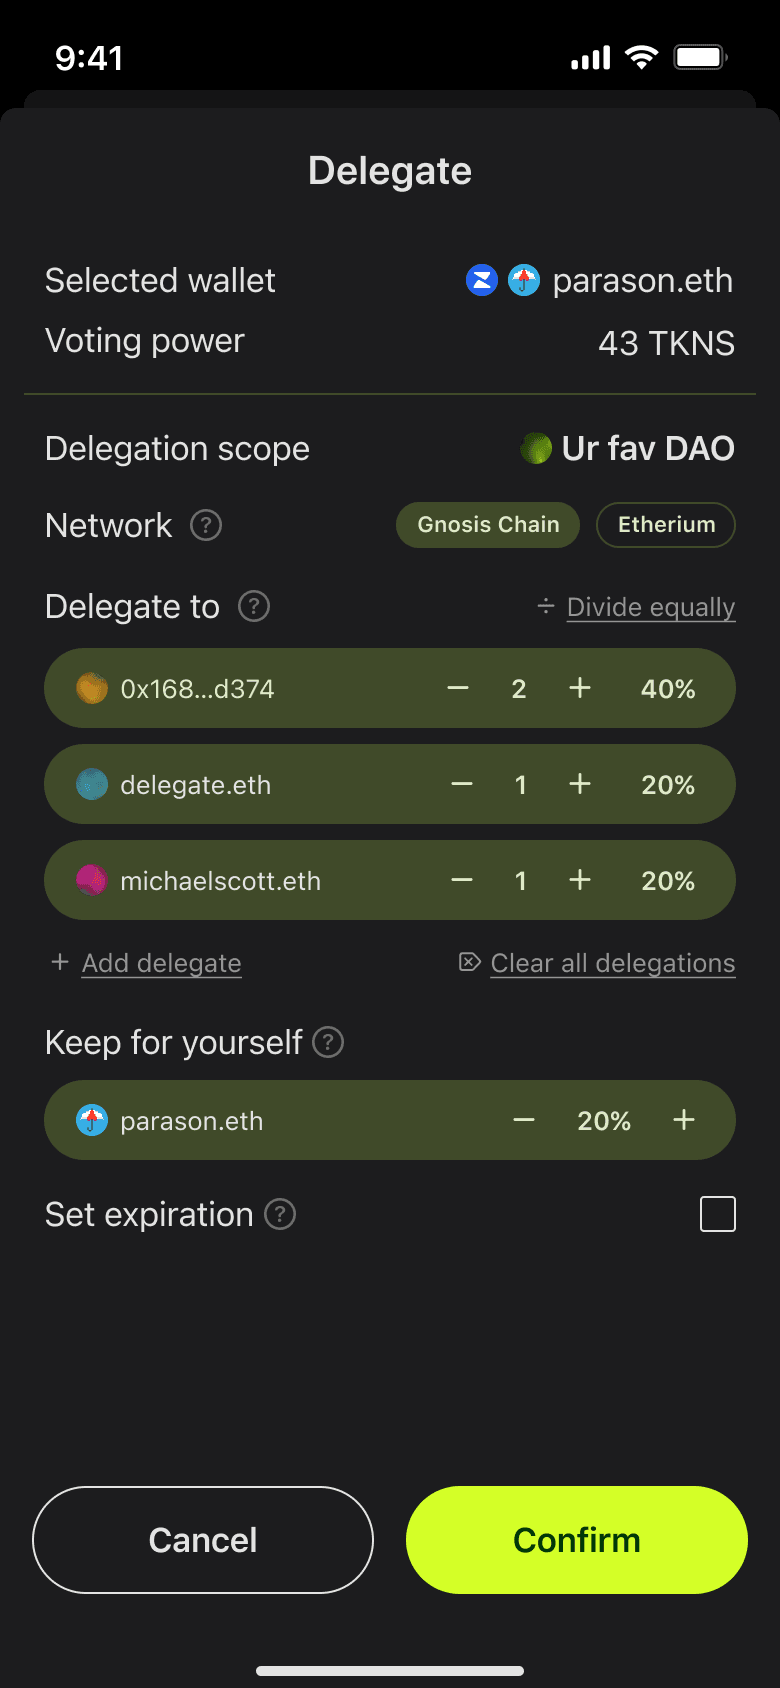Decrease shares for 0x168...d374

pyautogui.click(x=458, y=688)
